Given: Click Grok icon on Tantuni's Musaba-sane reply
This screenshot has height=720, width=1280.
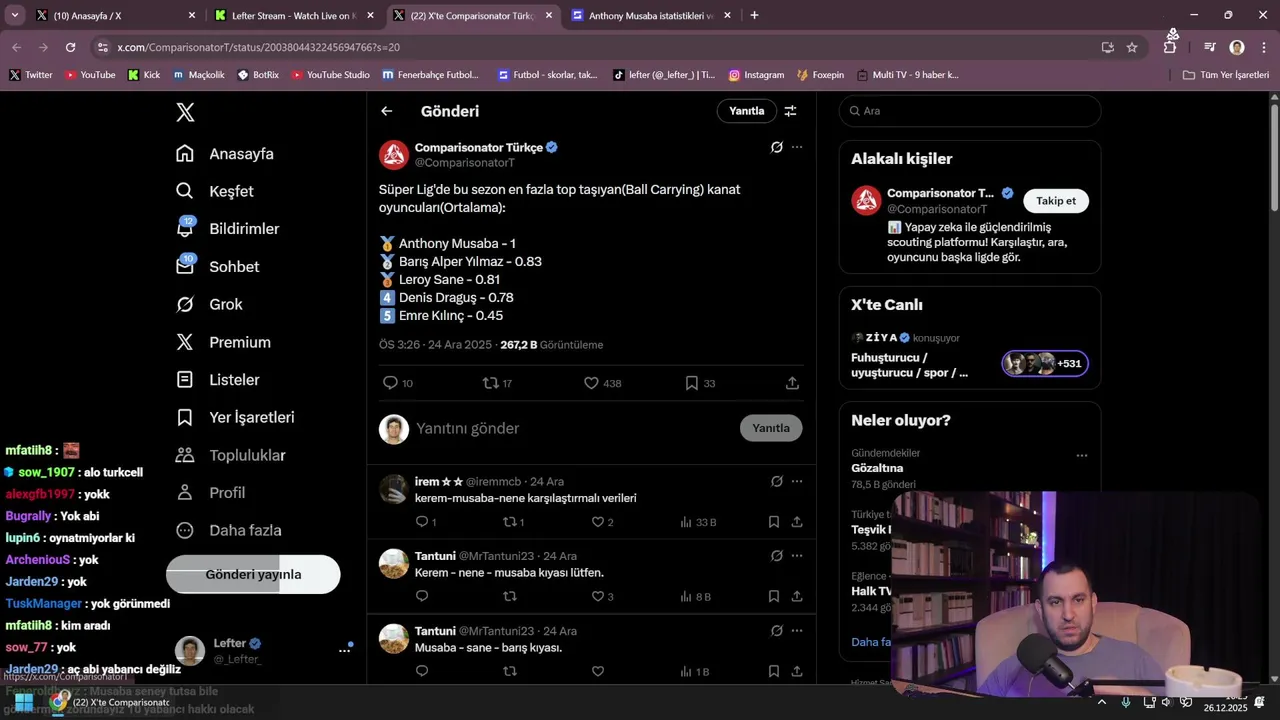Looking at the screenshot, I should pyautogui.click(x=777, y=631).
